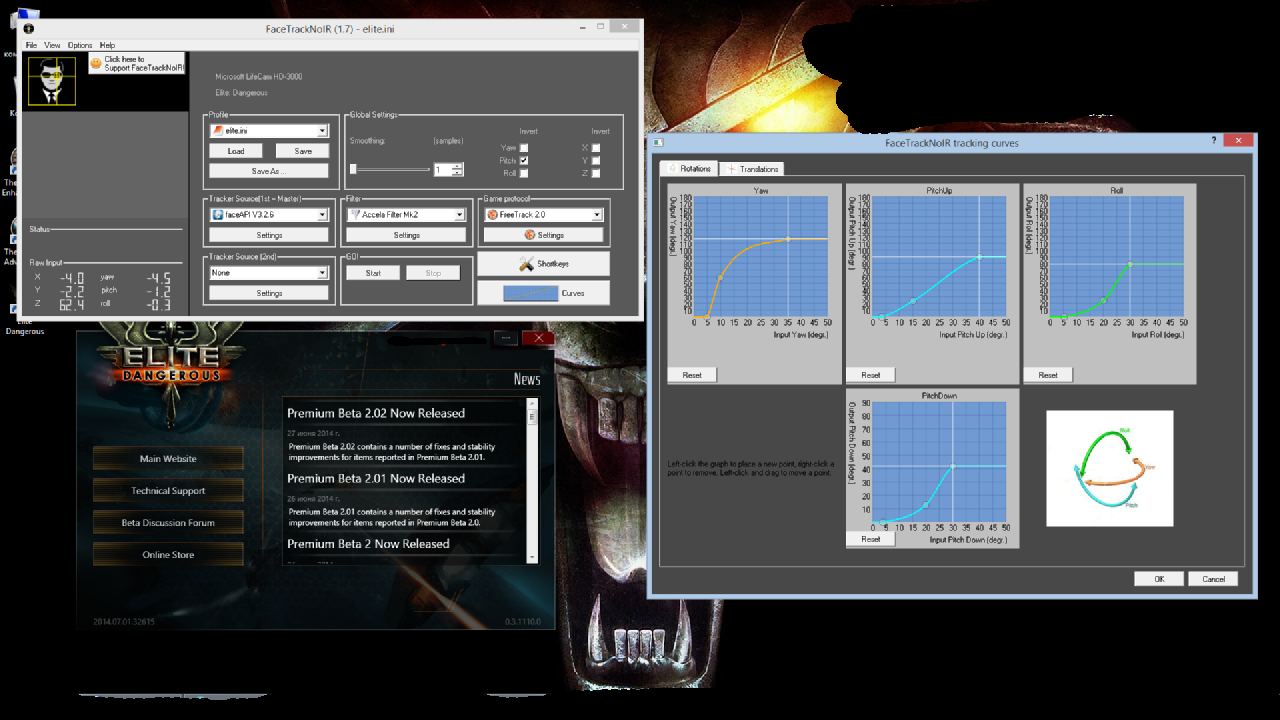Toggle Invert Y checkbox
The width and height of the screenshot is (1280, 720).
coord(596,160)
